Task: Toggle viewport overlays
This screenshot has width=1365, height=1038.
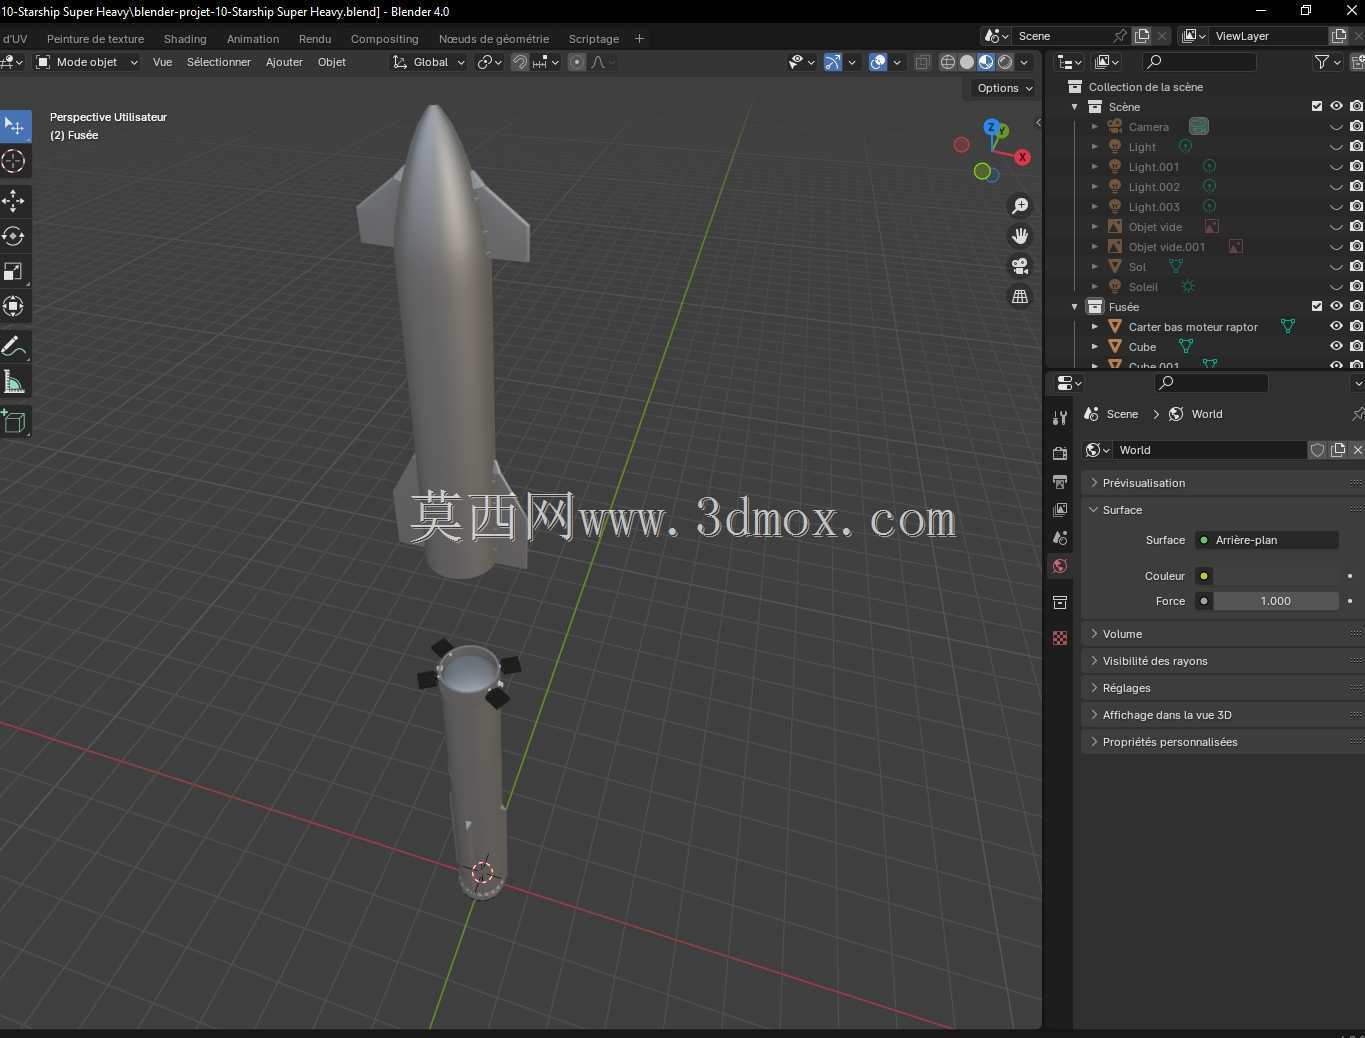Action: (878, 62)
